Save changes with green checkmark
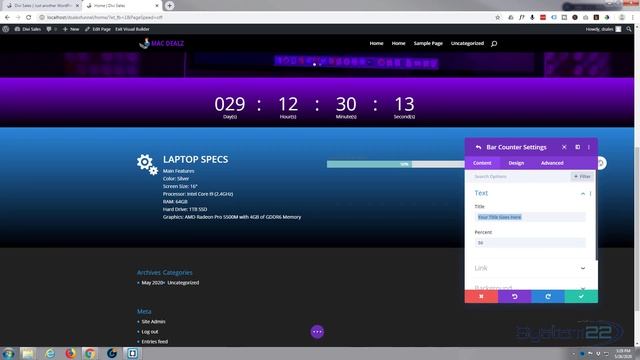Screen dimensions: 640x360 point(581,296)
